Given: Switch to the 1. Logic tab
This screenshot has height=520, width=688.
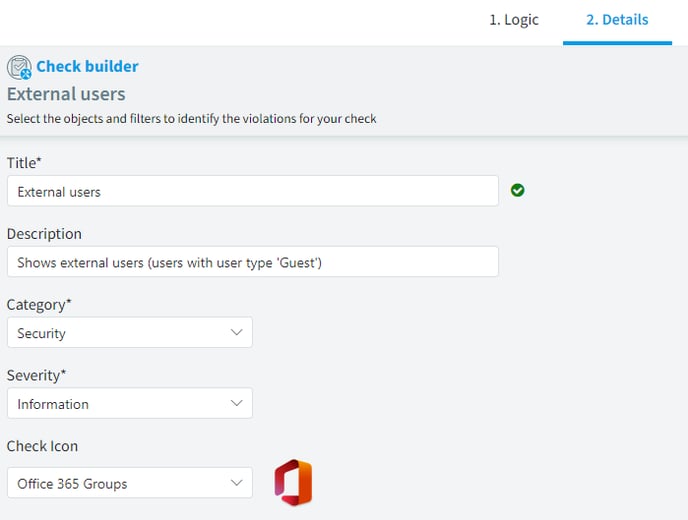Looking at the screenshot, I should click(x=514, y=20).
